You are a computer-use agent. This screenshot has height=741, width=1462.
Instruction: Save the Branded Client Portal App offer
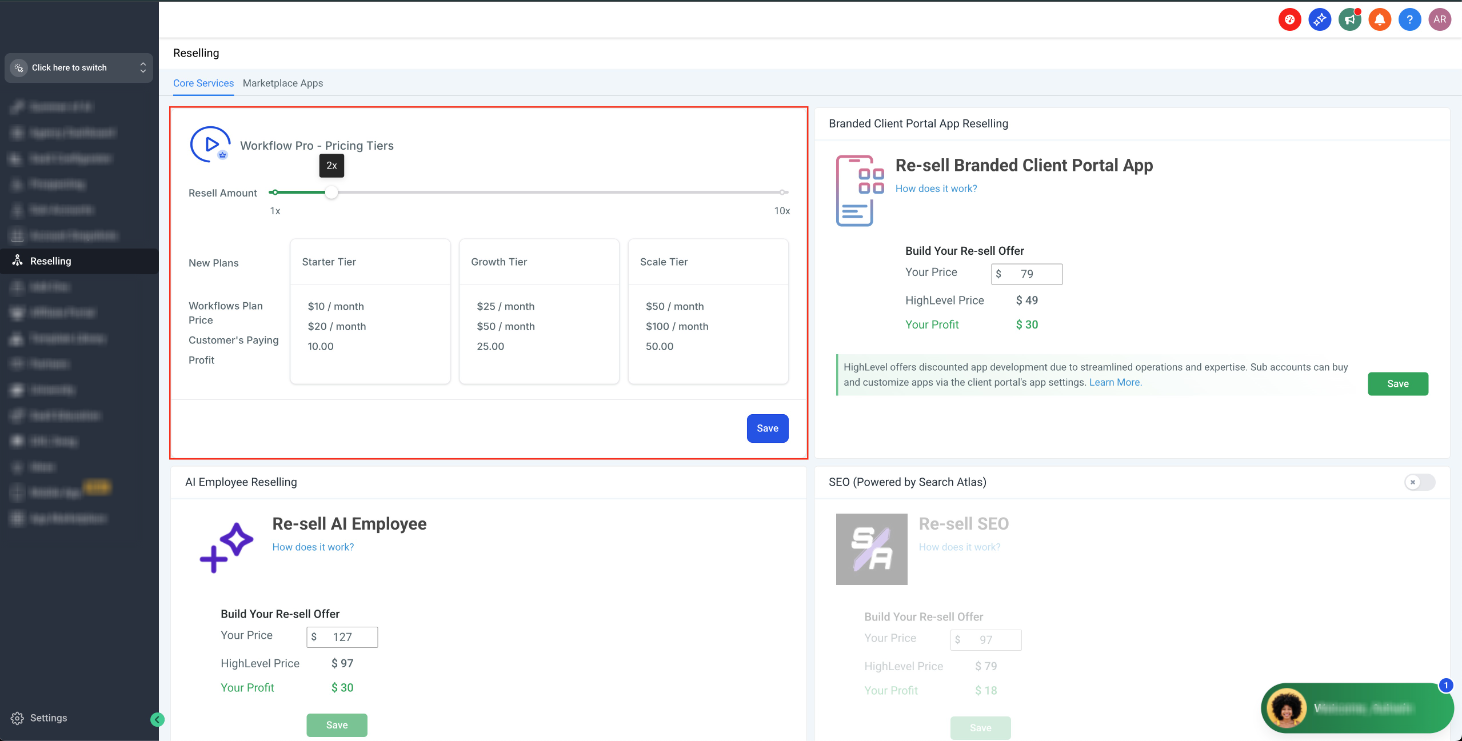pyautogui.click(x=1398, y=384)
